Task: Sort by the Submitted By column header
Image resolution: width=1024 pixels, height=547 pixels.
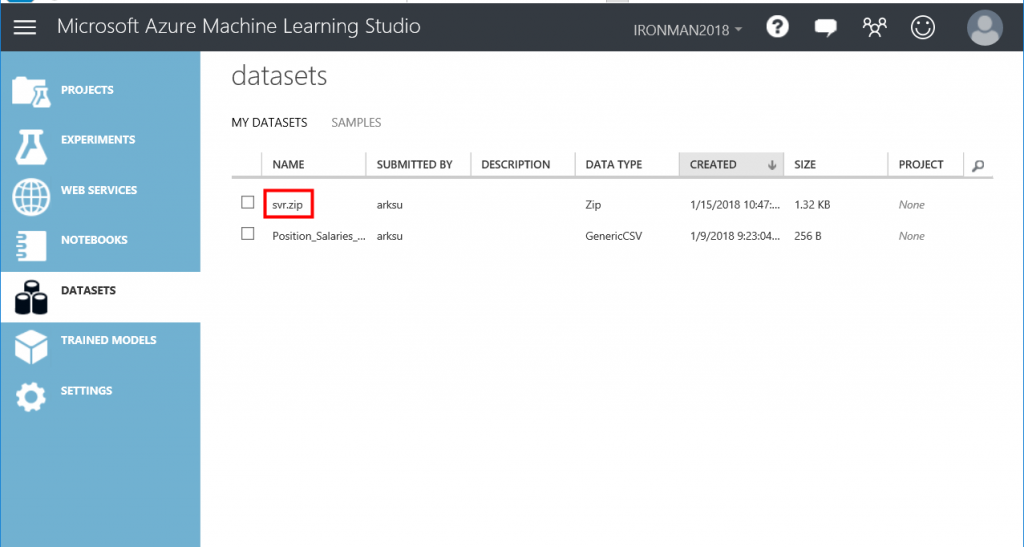Action: (x=414, y=164)
